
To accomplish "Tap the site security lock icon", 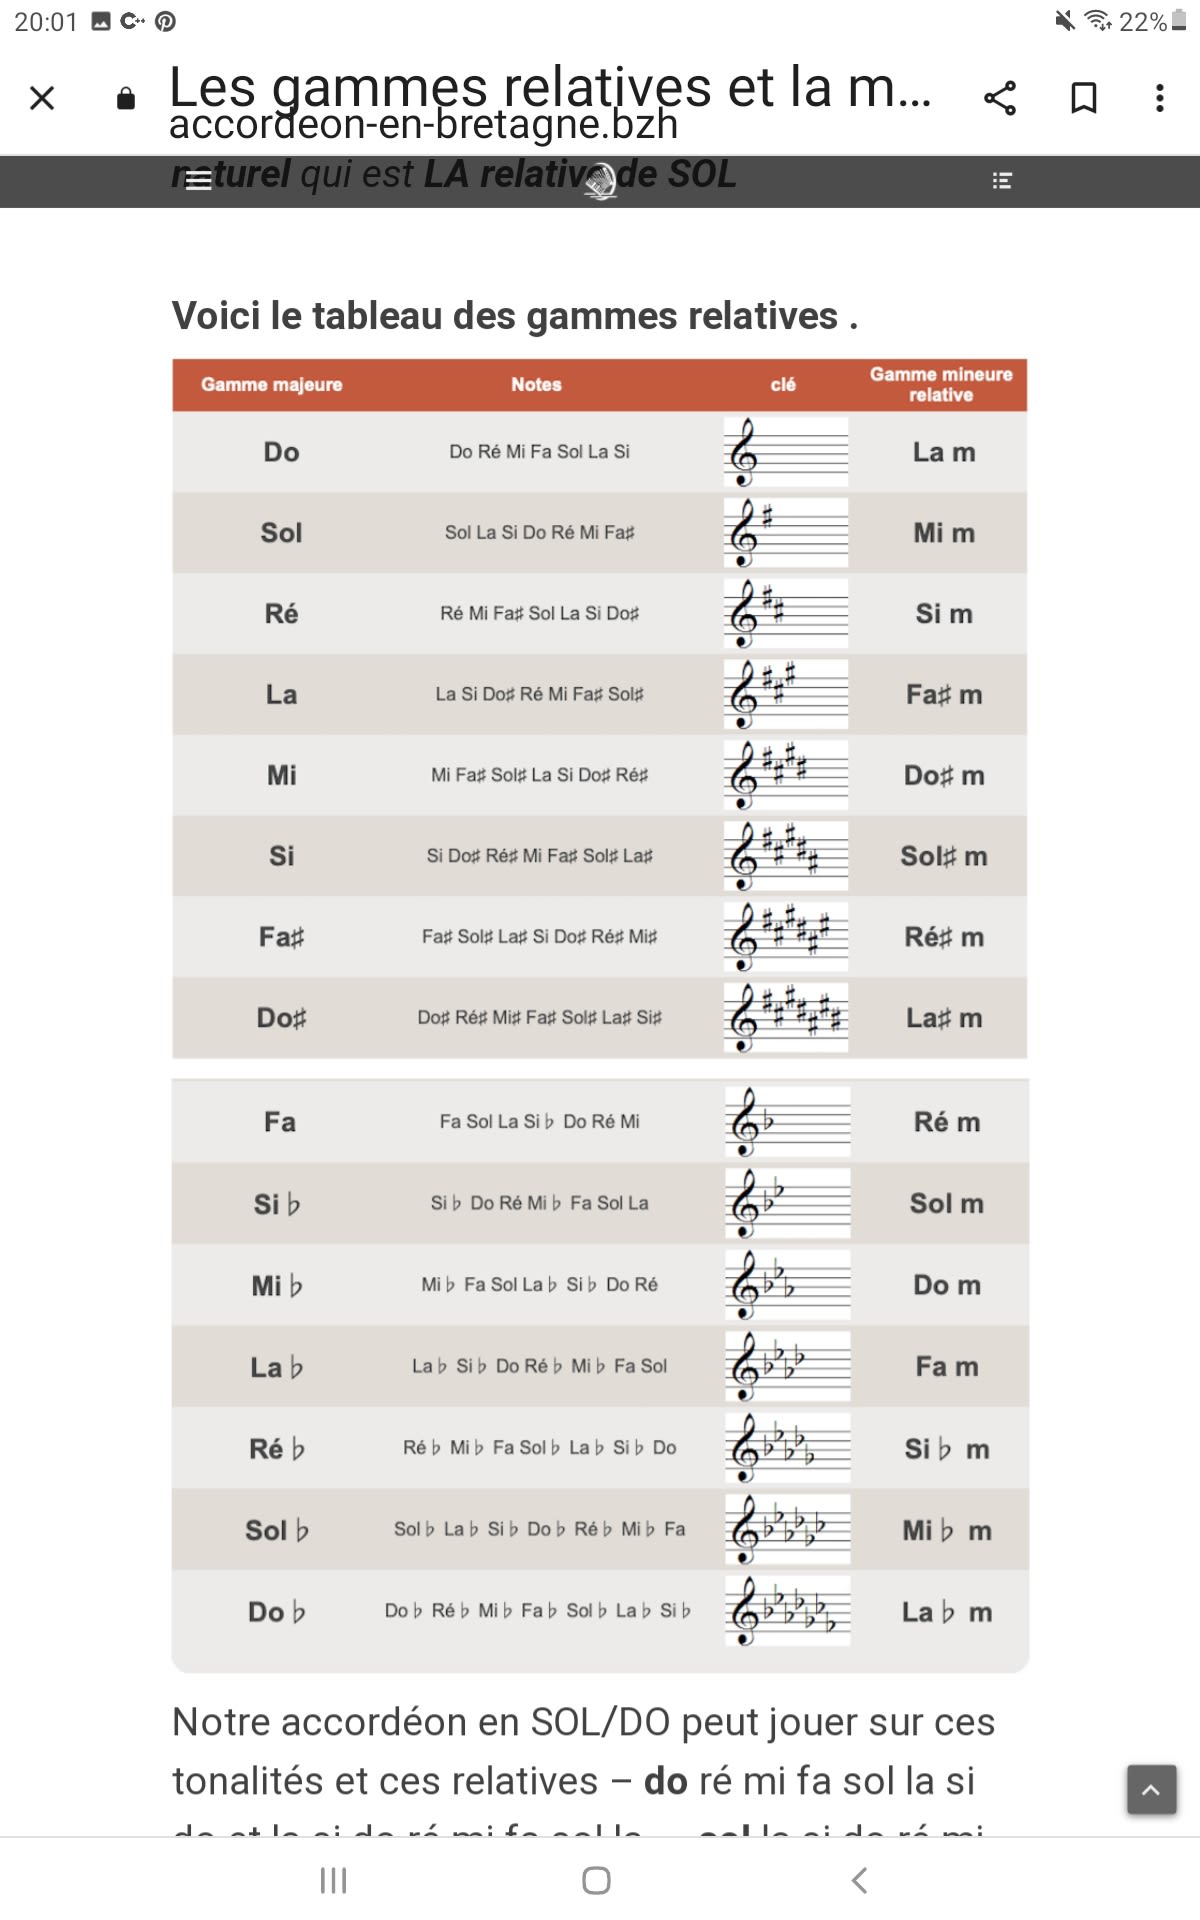I will point(126,98).
